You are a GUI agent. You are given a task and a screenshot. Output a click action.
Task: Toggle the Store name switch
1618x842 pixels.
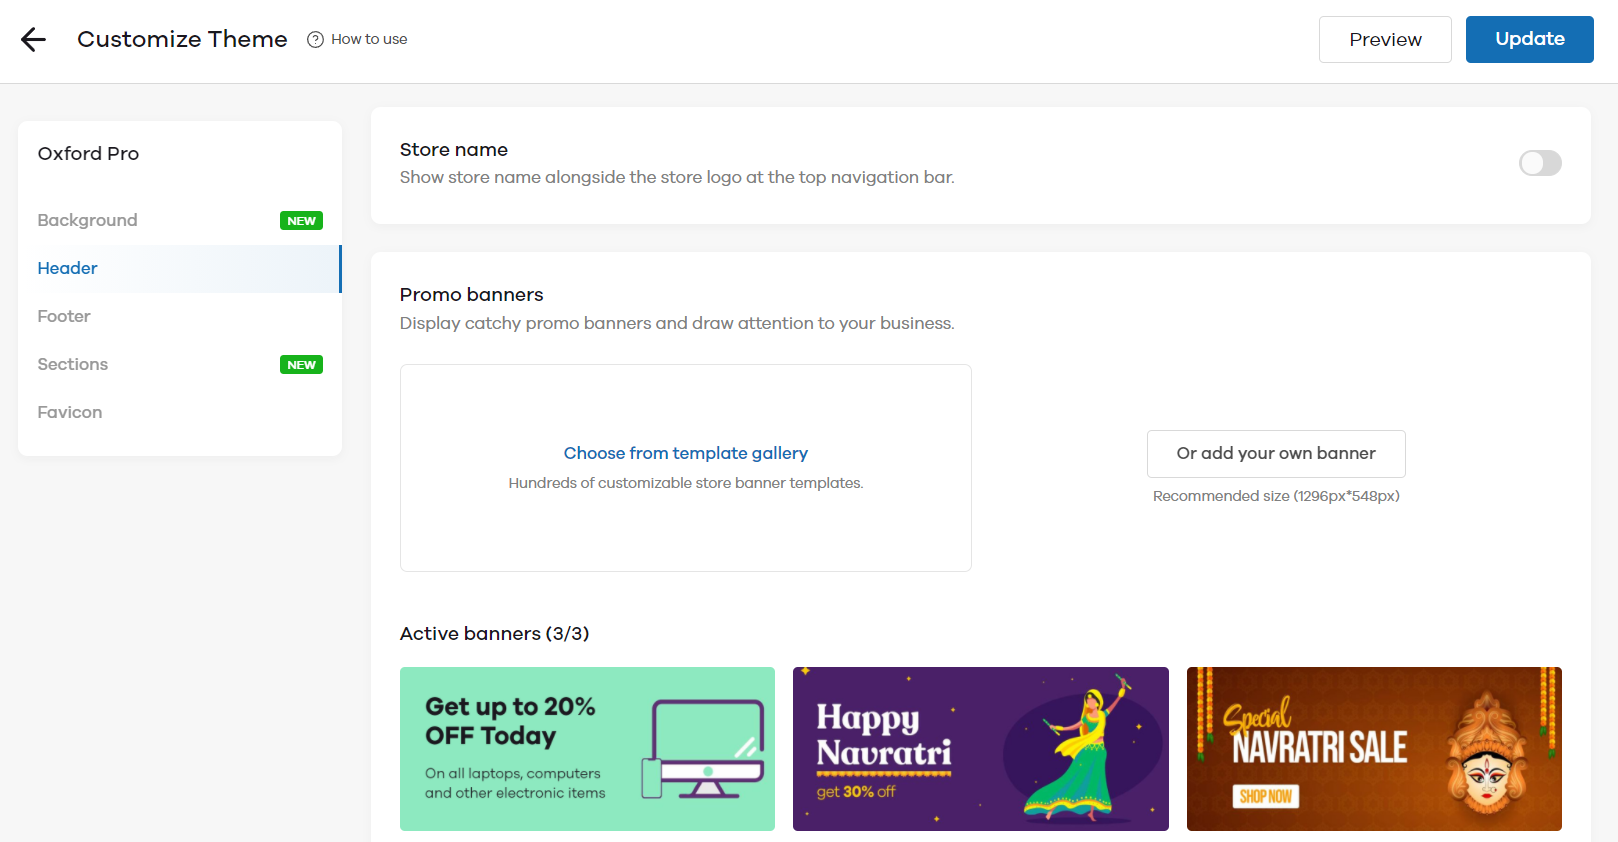click(x=1540, y=163)
